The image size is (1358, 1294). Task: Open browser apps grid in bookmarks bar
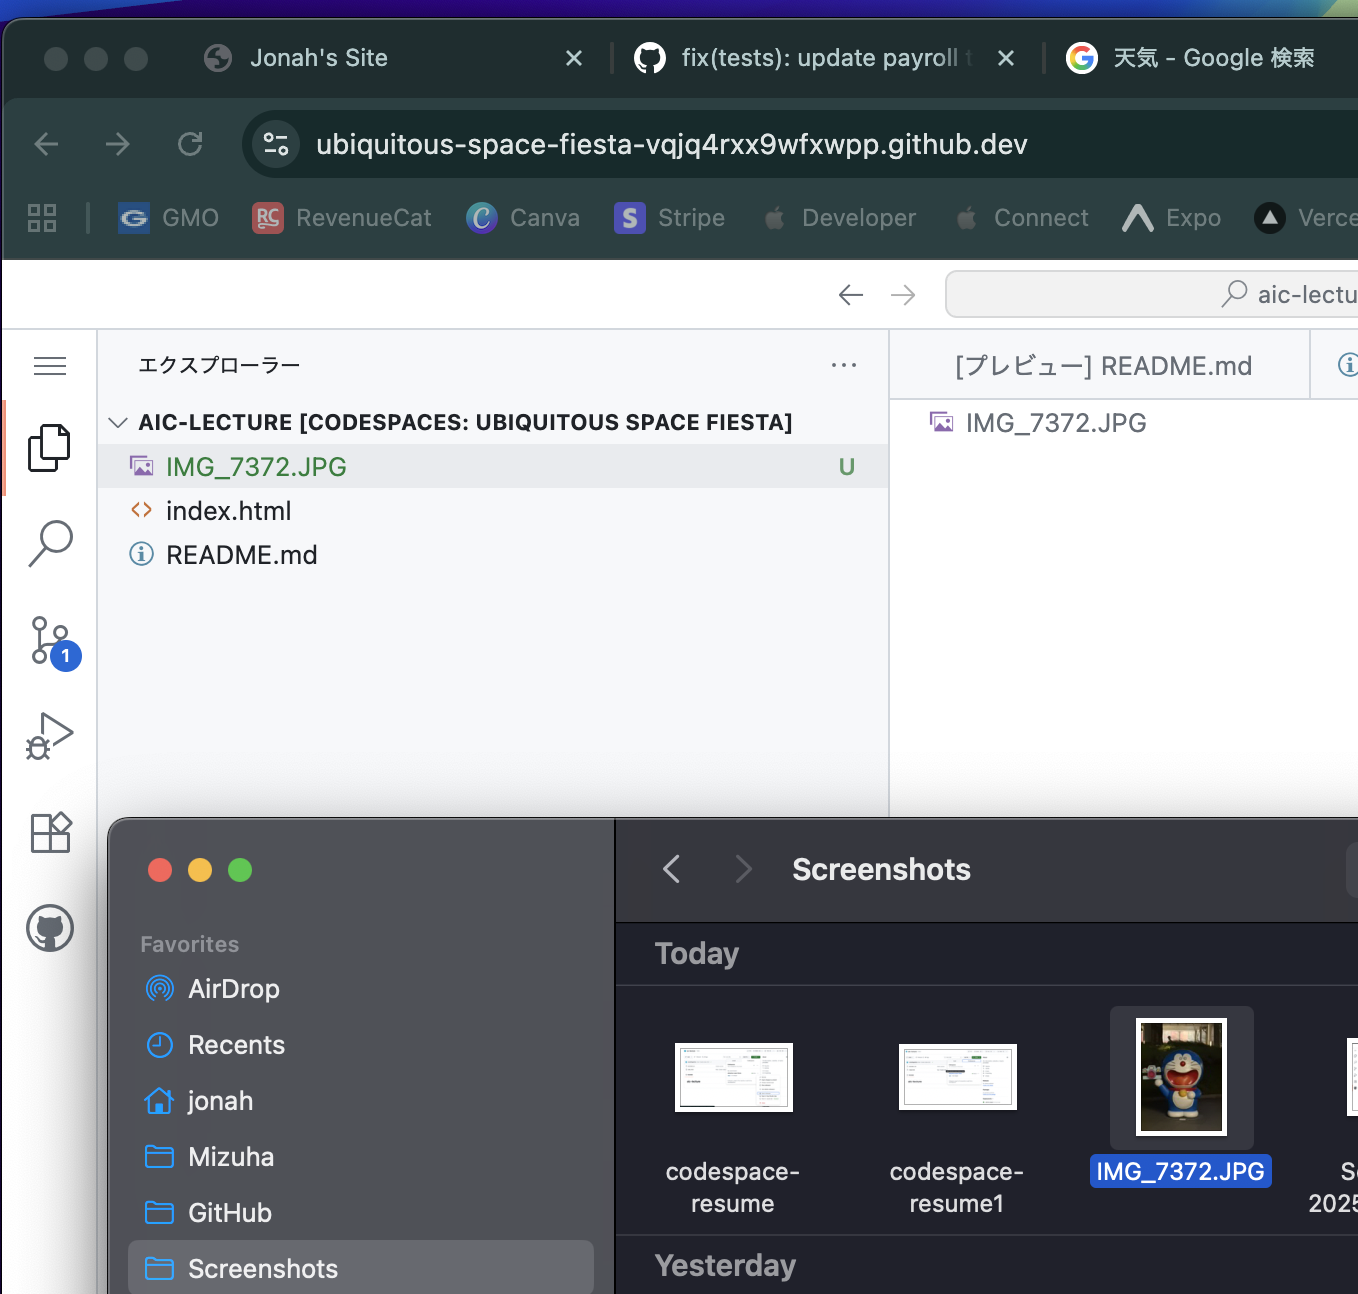coord(42,218)
